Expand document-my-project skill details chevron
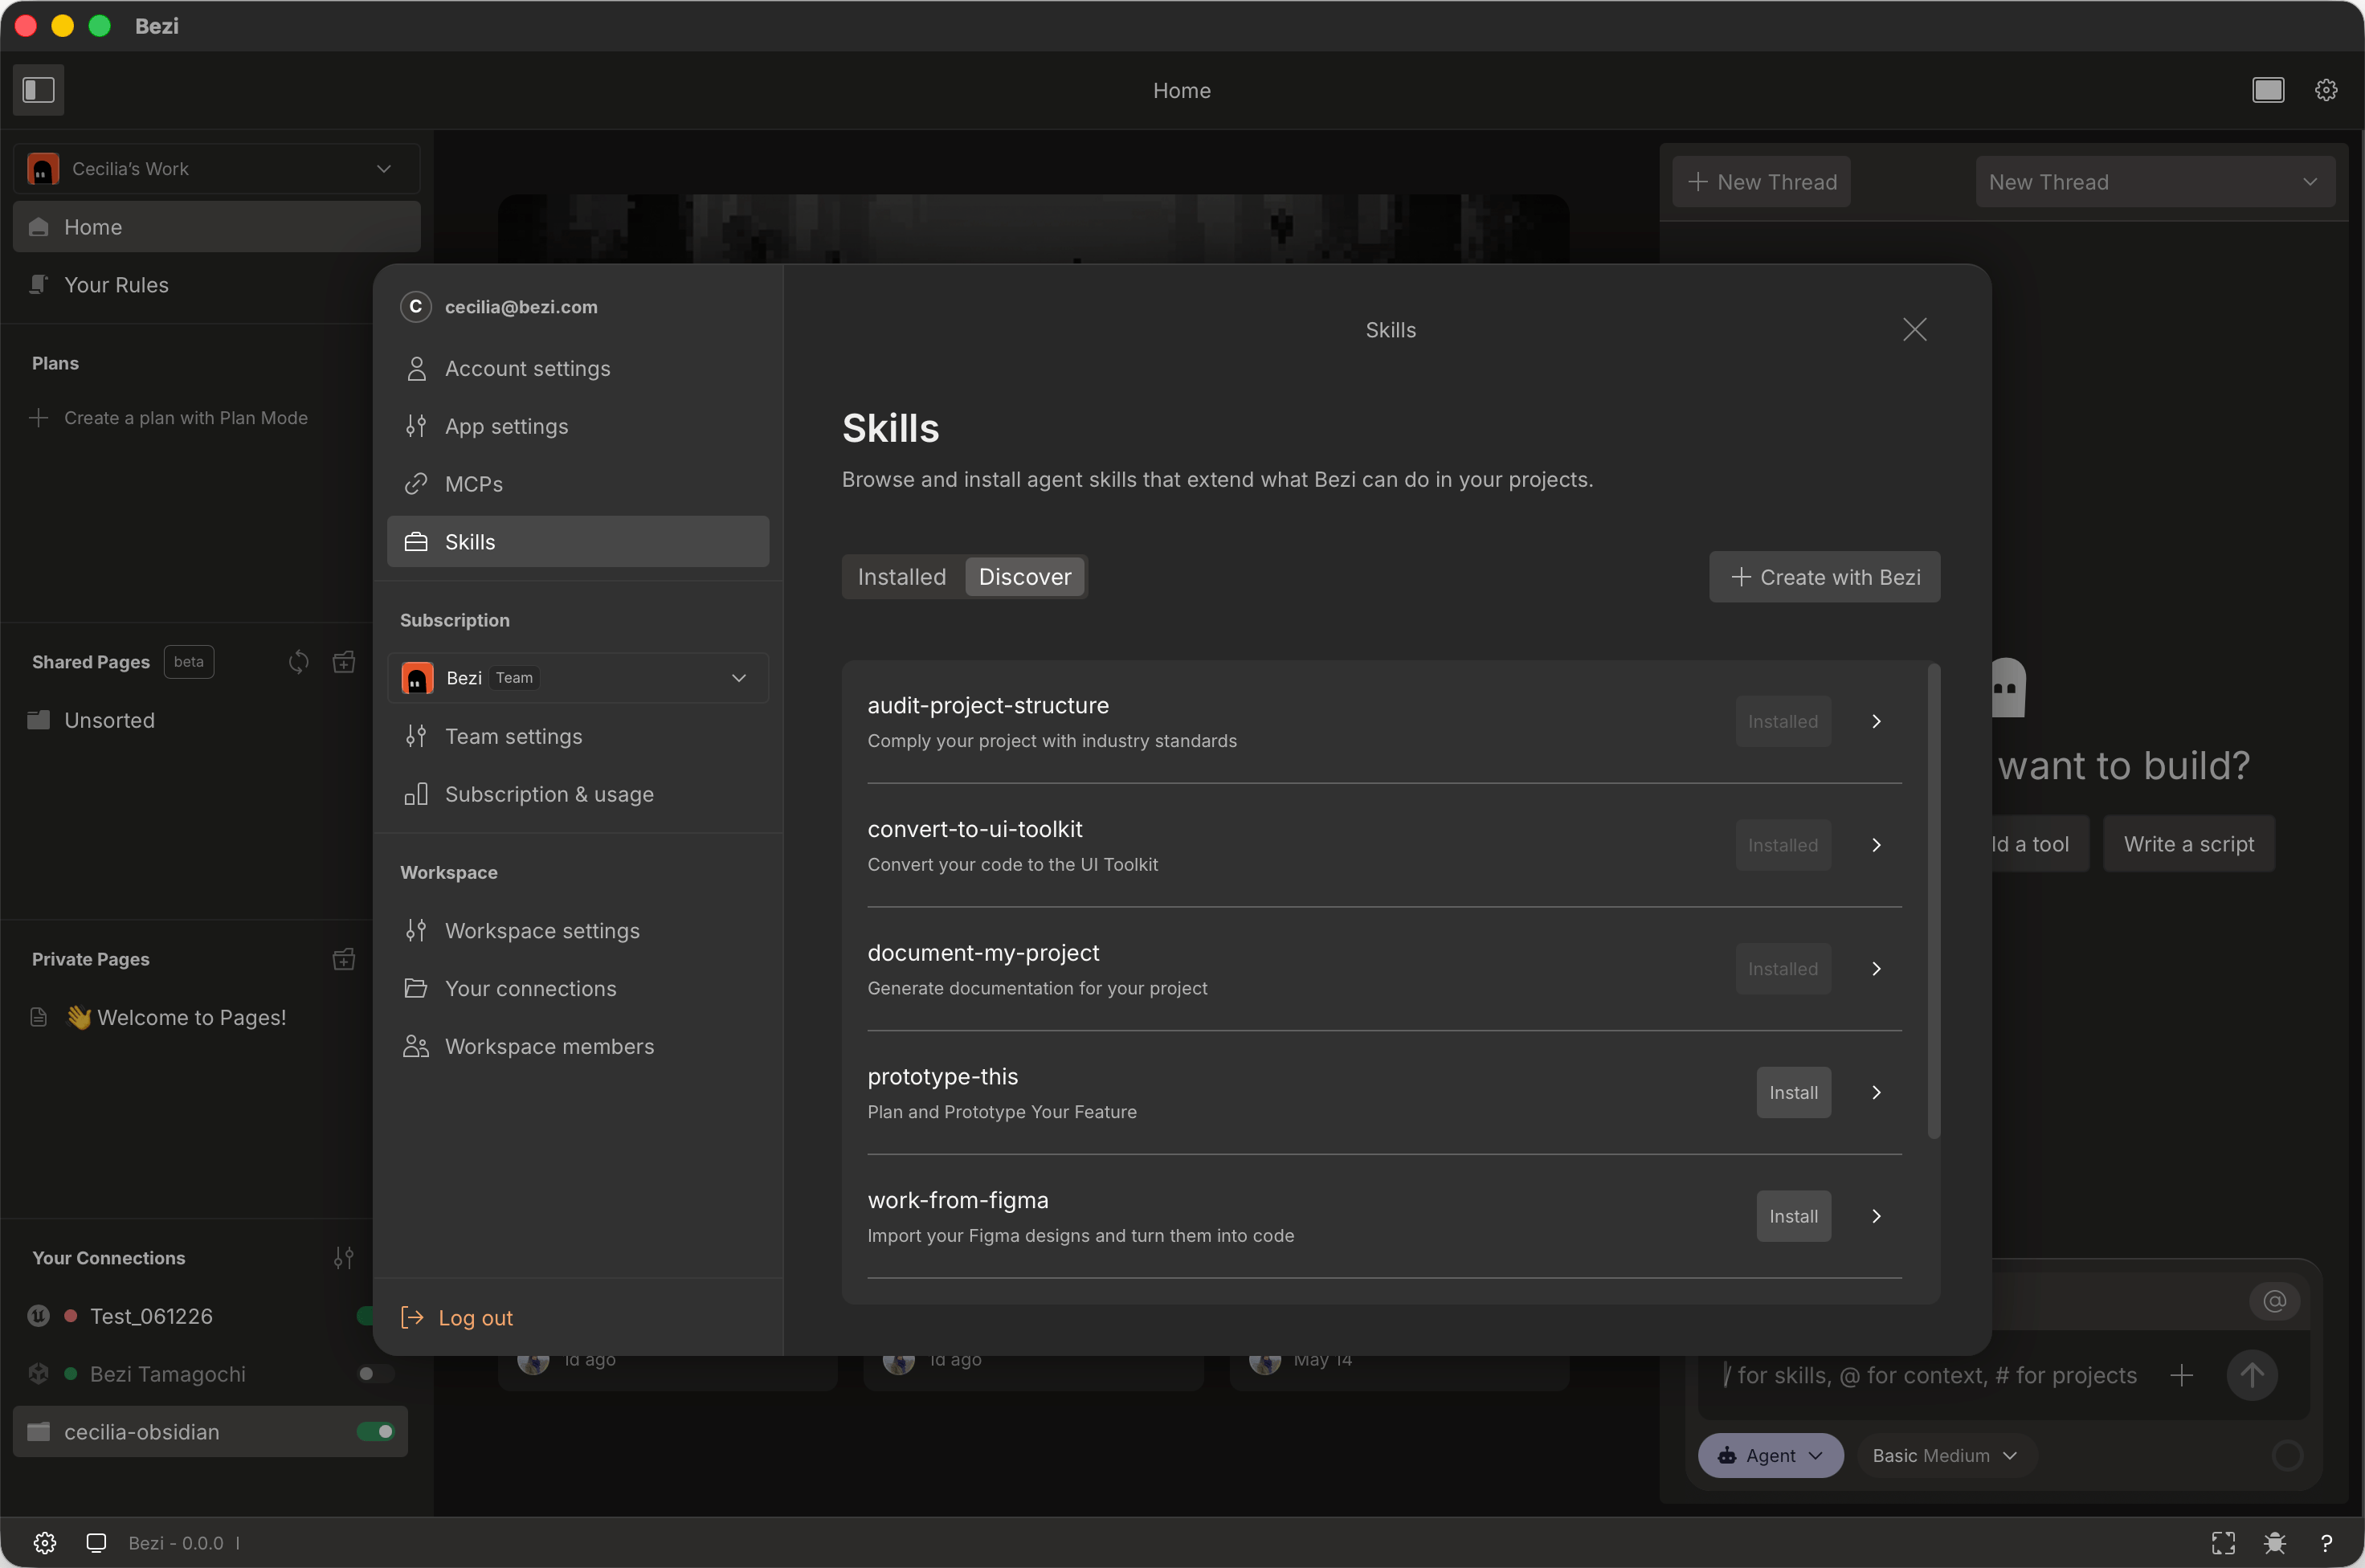Image resolution: width=2365 pixels, height=1568 pixels. (x=1876, y=968)
